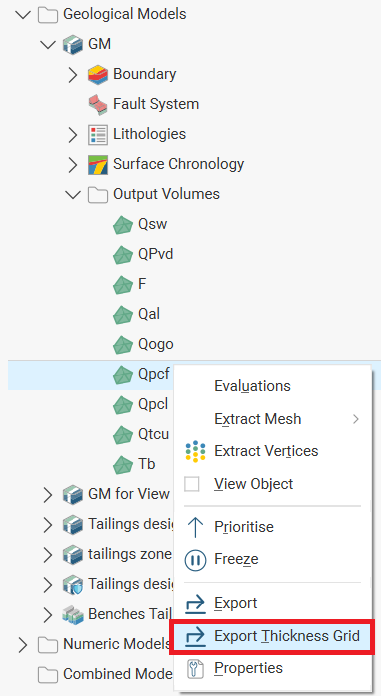The height and width of the screenshot is (696, 383).
Task: Click the Extract Vertices dots icon
Action: tap(195, 451)
